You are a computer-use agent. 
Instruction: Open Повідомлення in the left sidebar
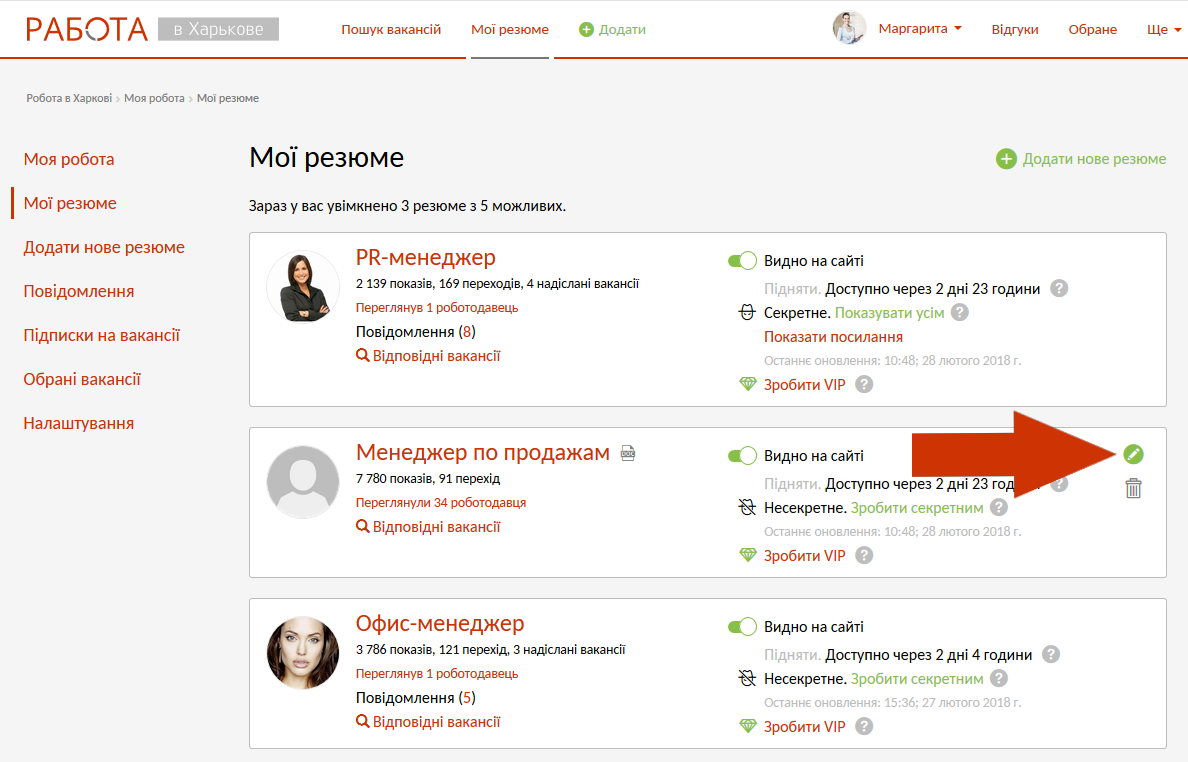[79, 291]
